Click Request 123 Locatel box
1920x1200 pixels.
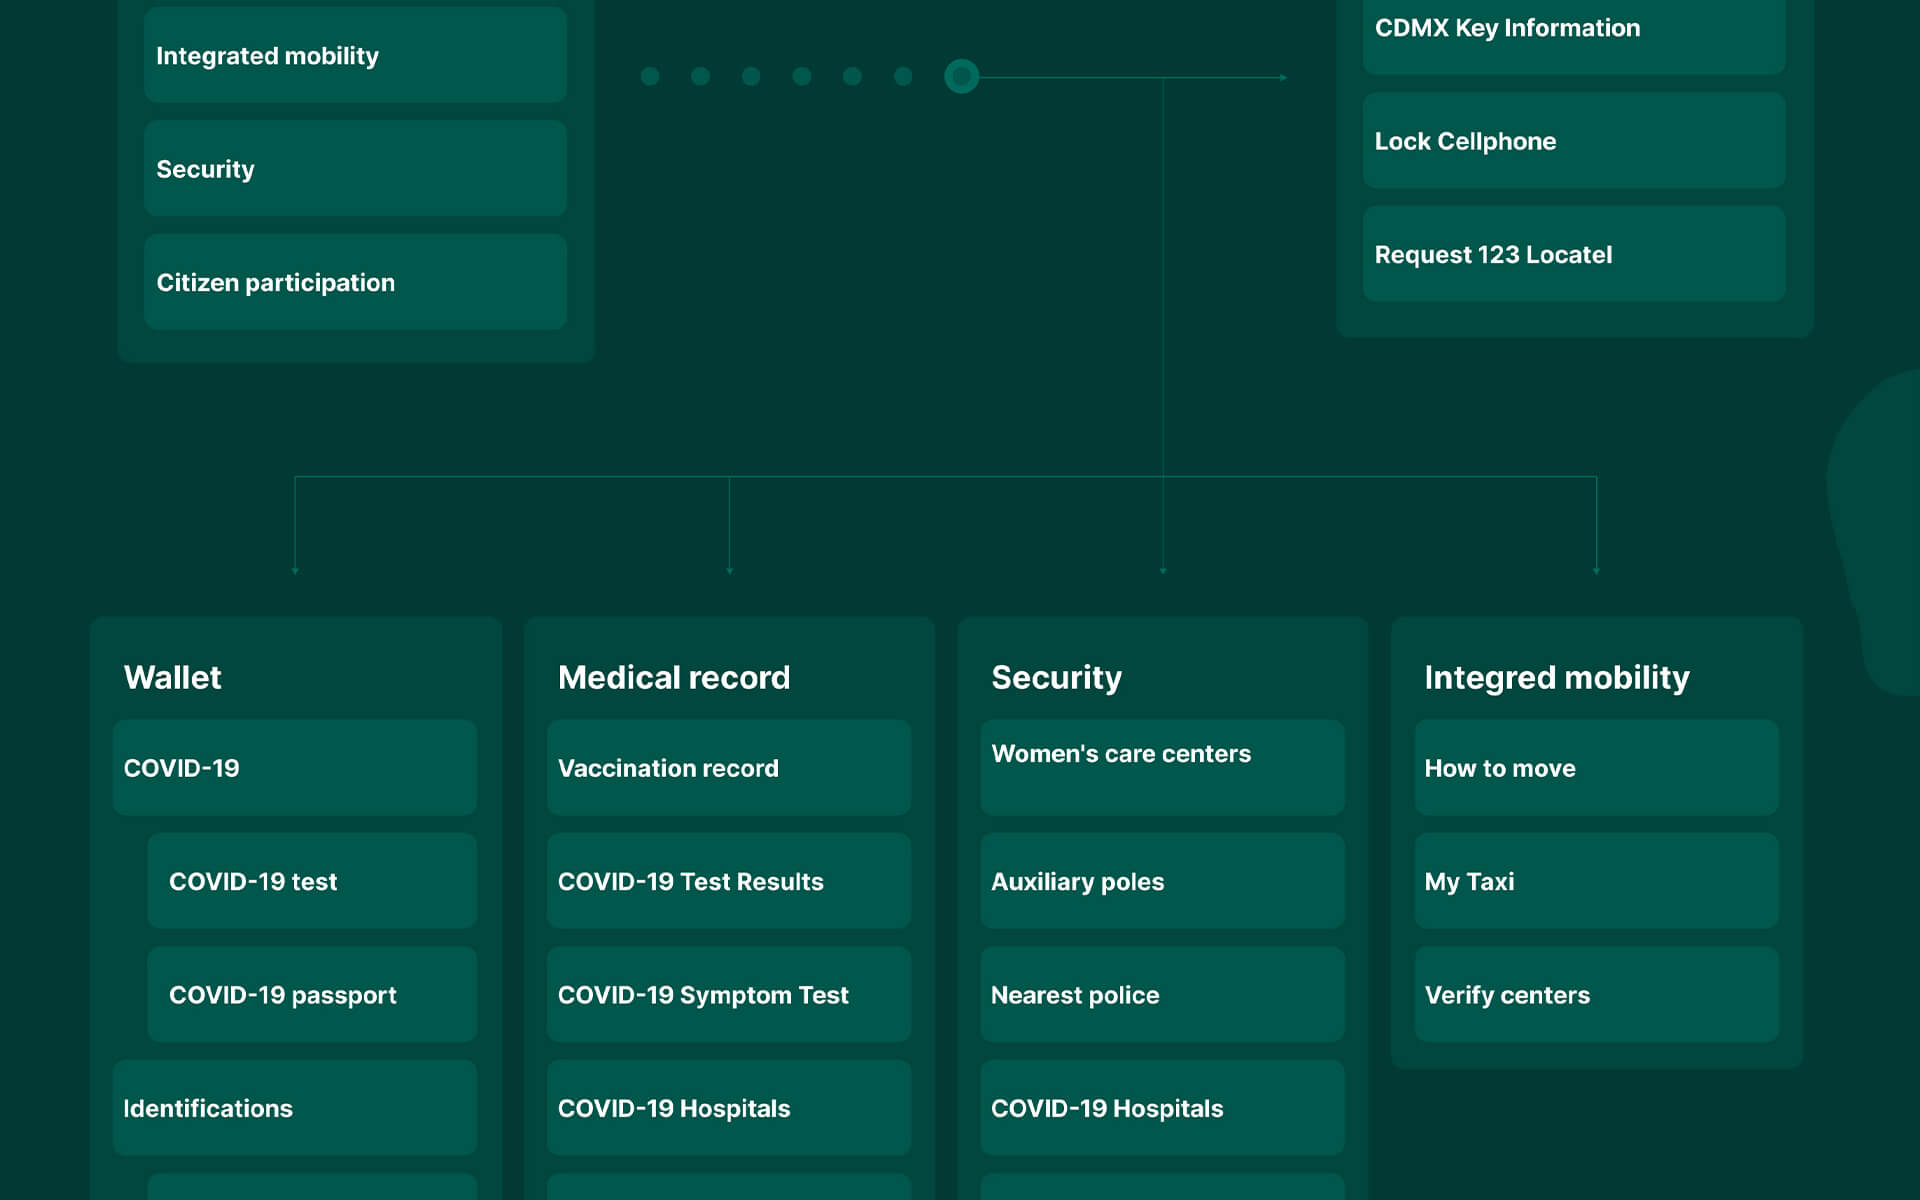[1573, 254]
